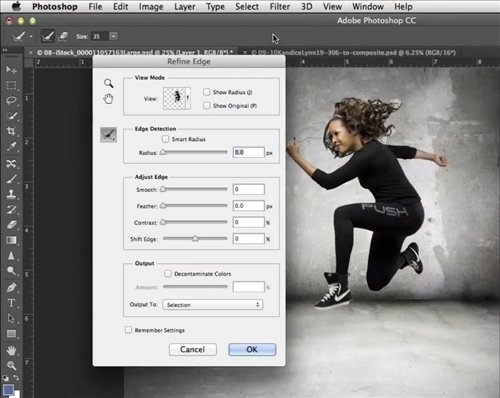Select the History Brush tool
The height and width of the screenshot is (398, 500).
[11, 209]
